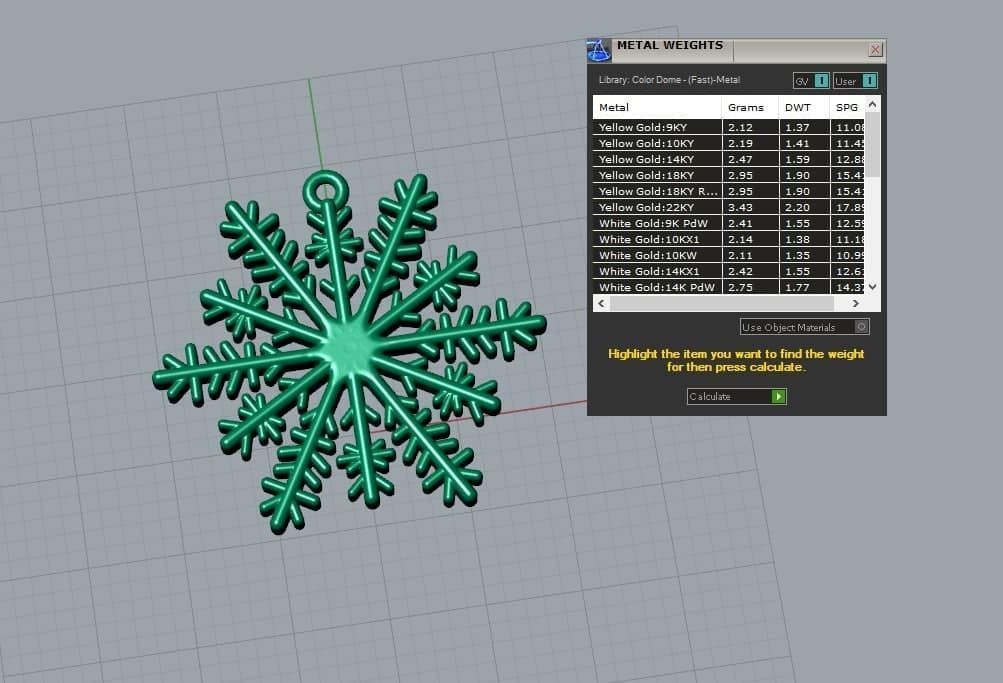
Task: Click the SPG column header
Action: [847, 107]
